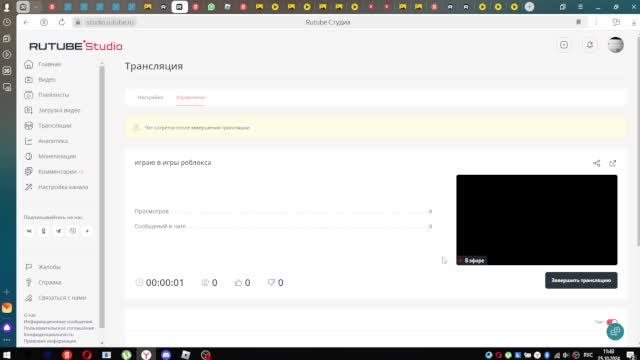Click the viewers counter icon
The width and height of the screenshot is (640, 360).
[205, 282]
